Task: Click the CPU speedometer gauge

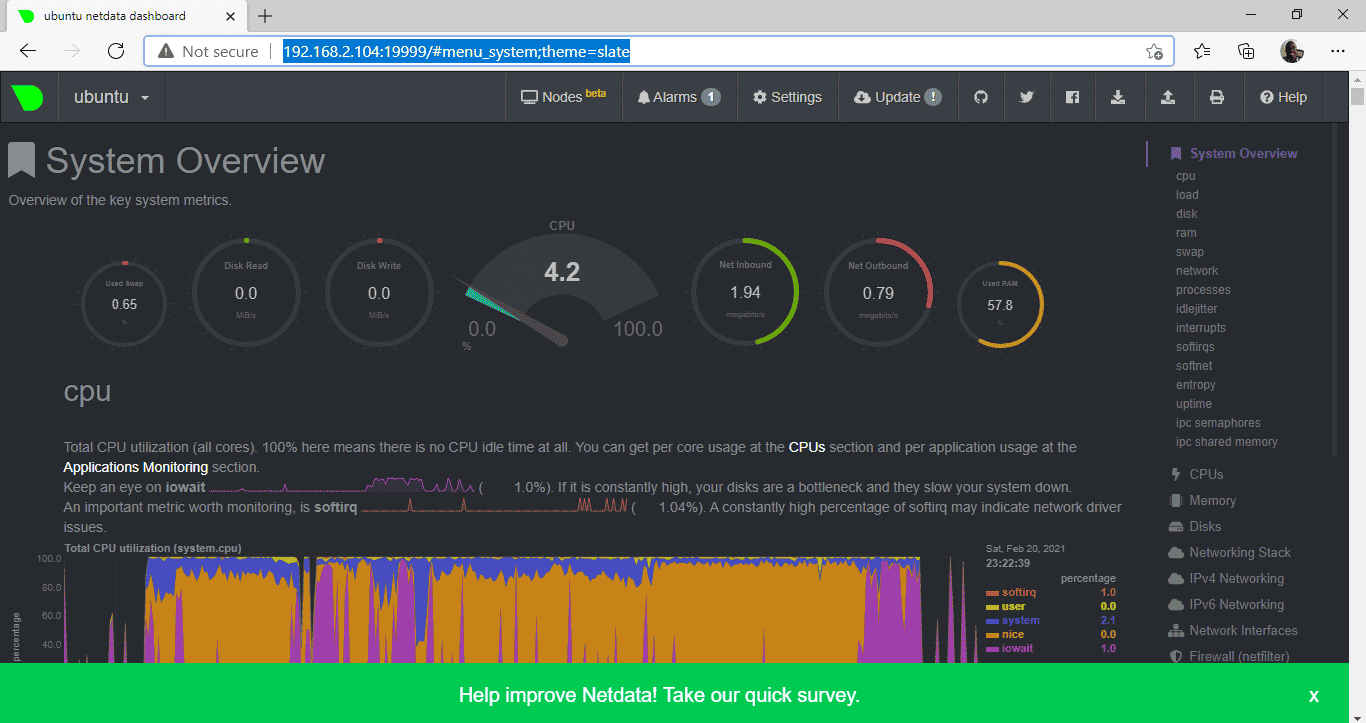Action: pyautogui.click(x=562, y=290)
